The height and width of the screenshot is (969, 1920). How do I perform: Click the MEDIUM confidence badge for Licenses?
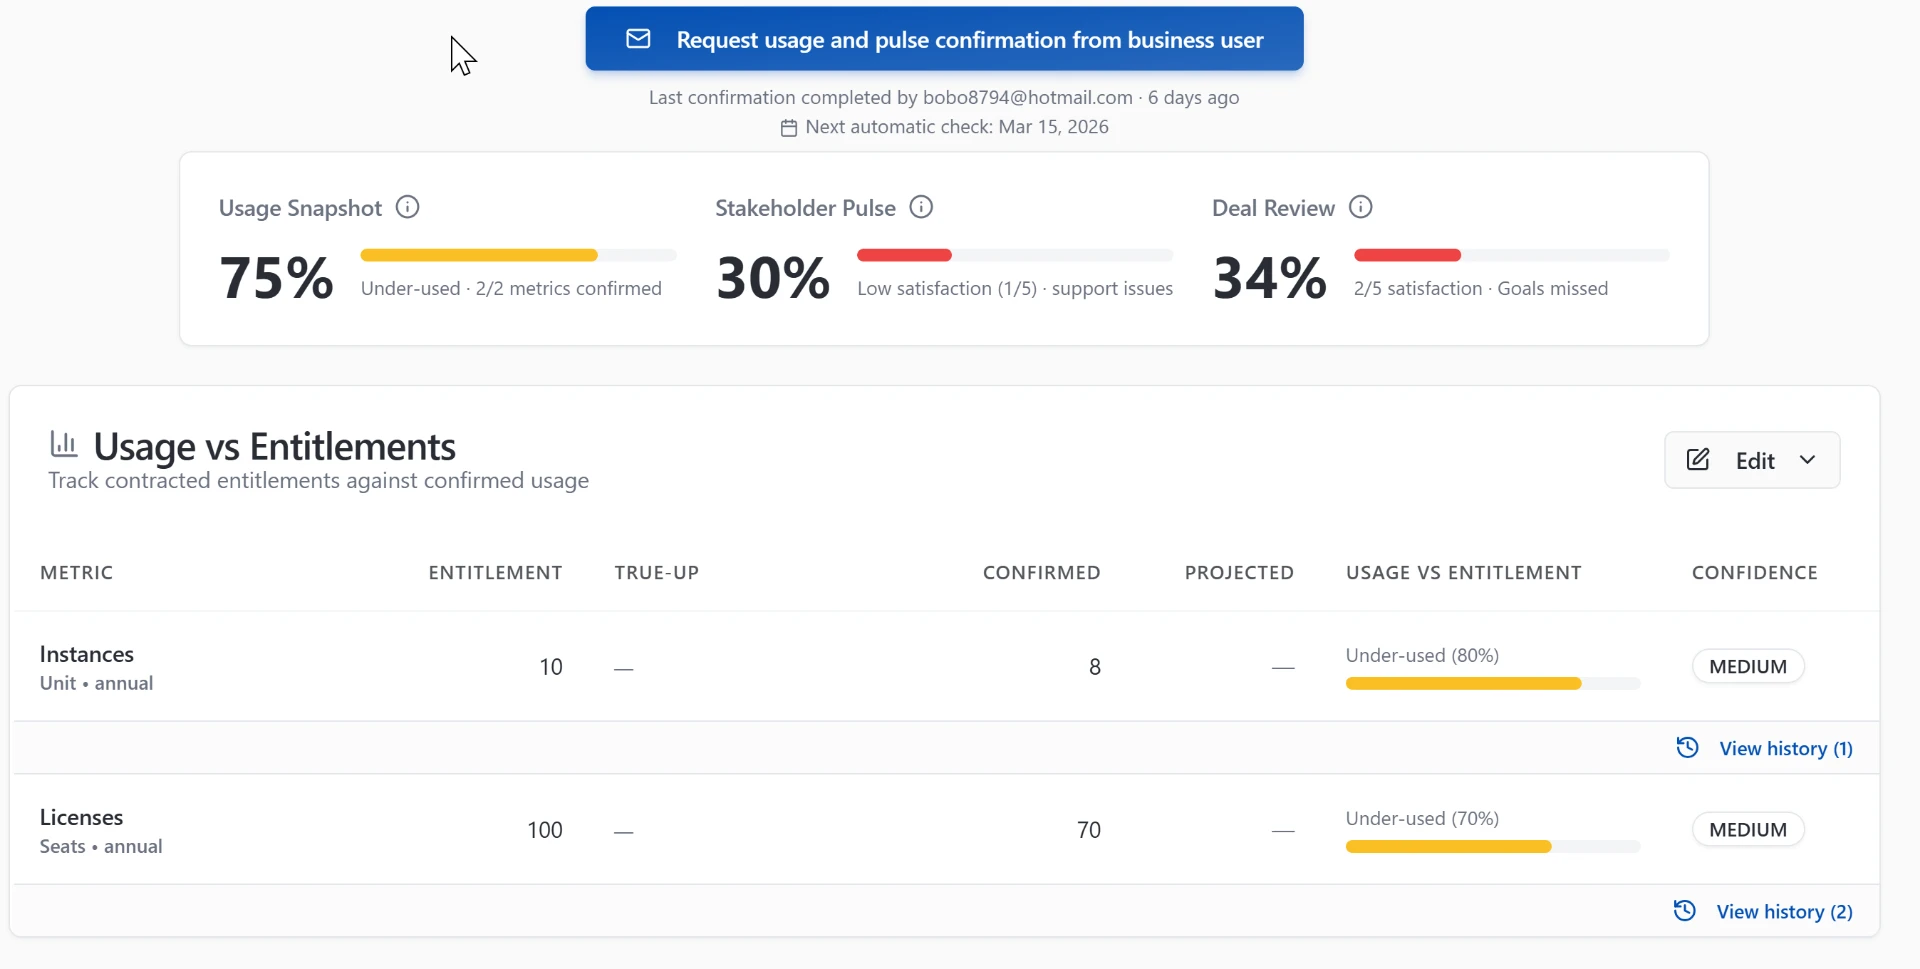click(x=1748, y=830)
